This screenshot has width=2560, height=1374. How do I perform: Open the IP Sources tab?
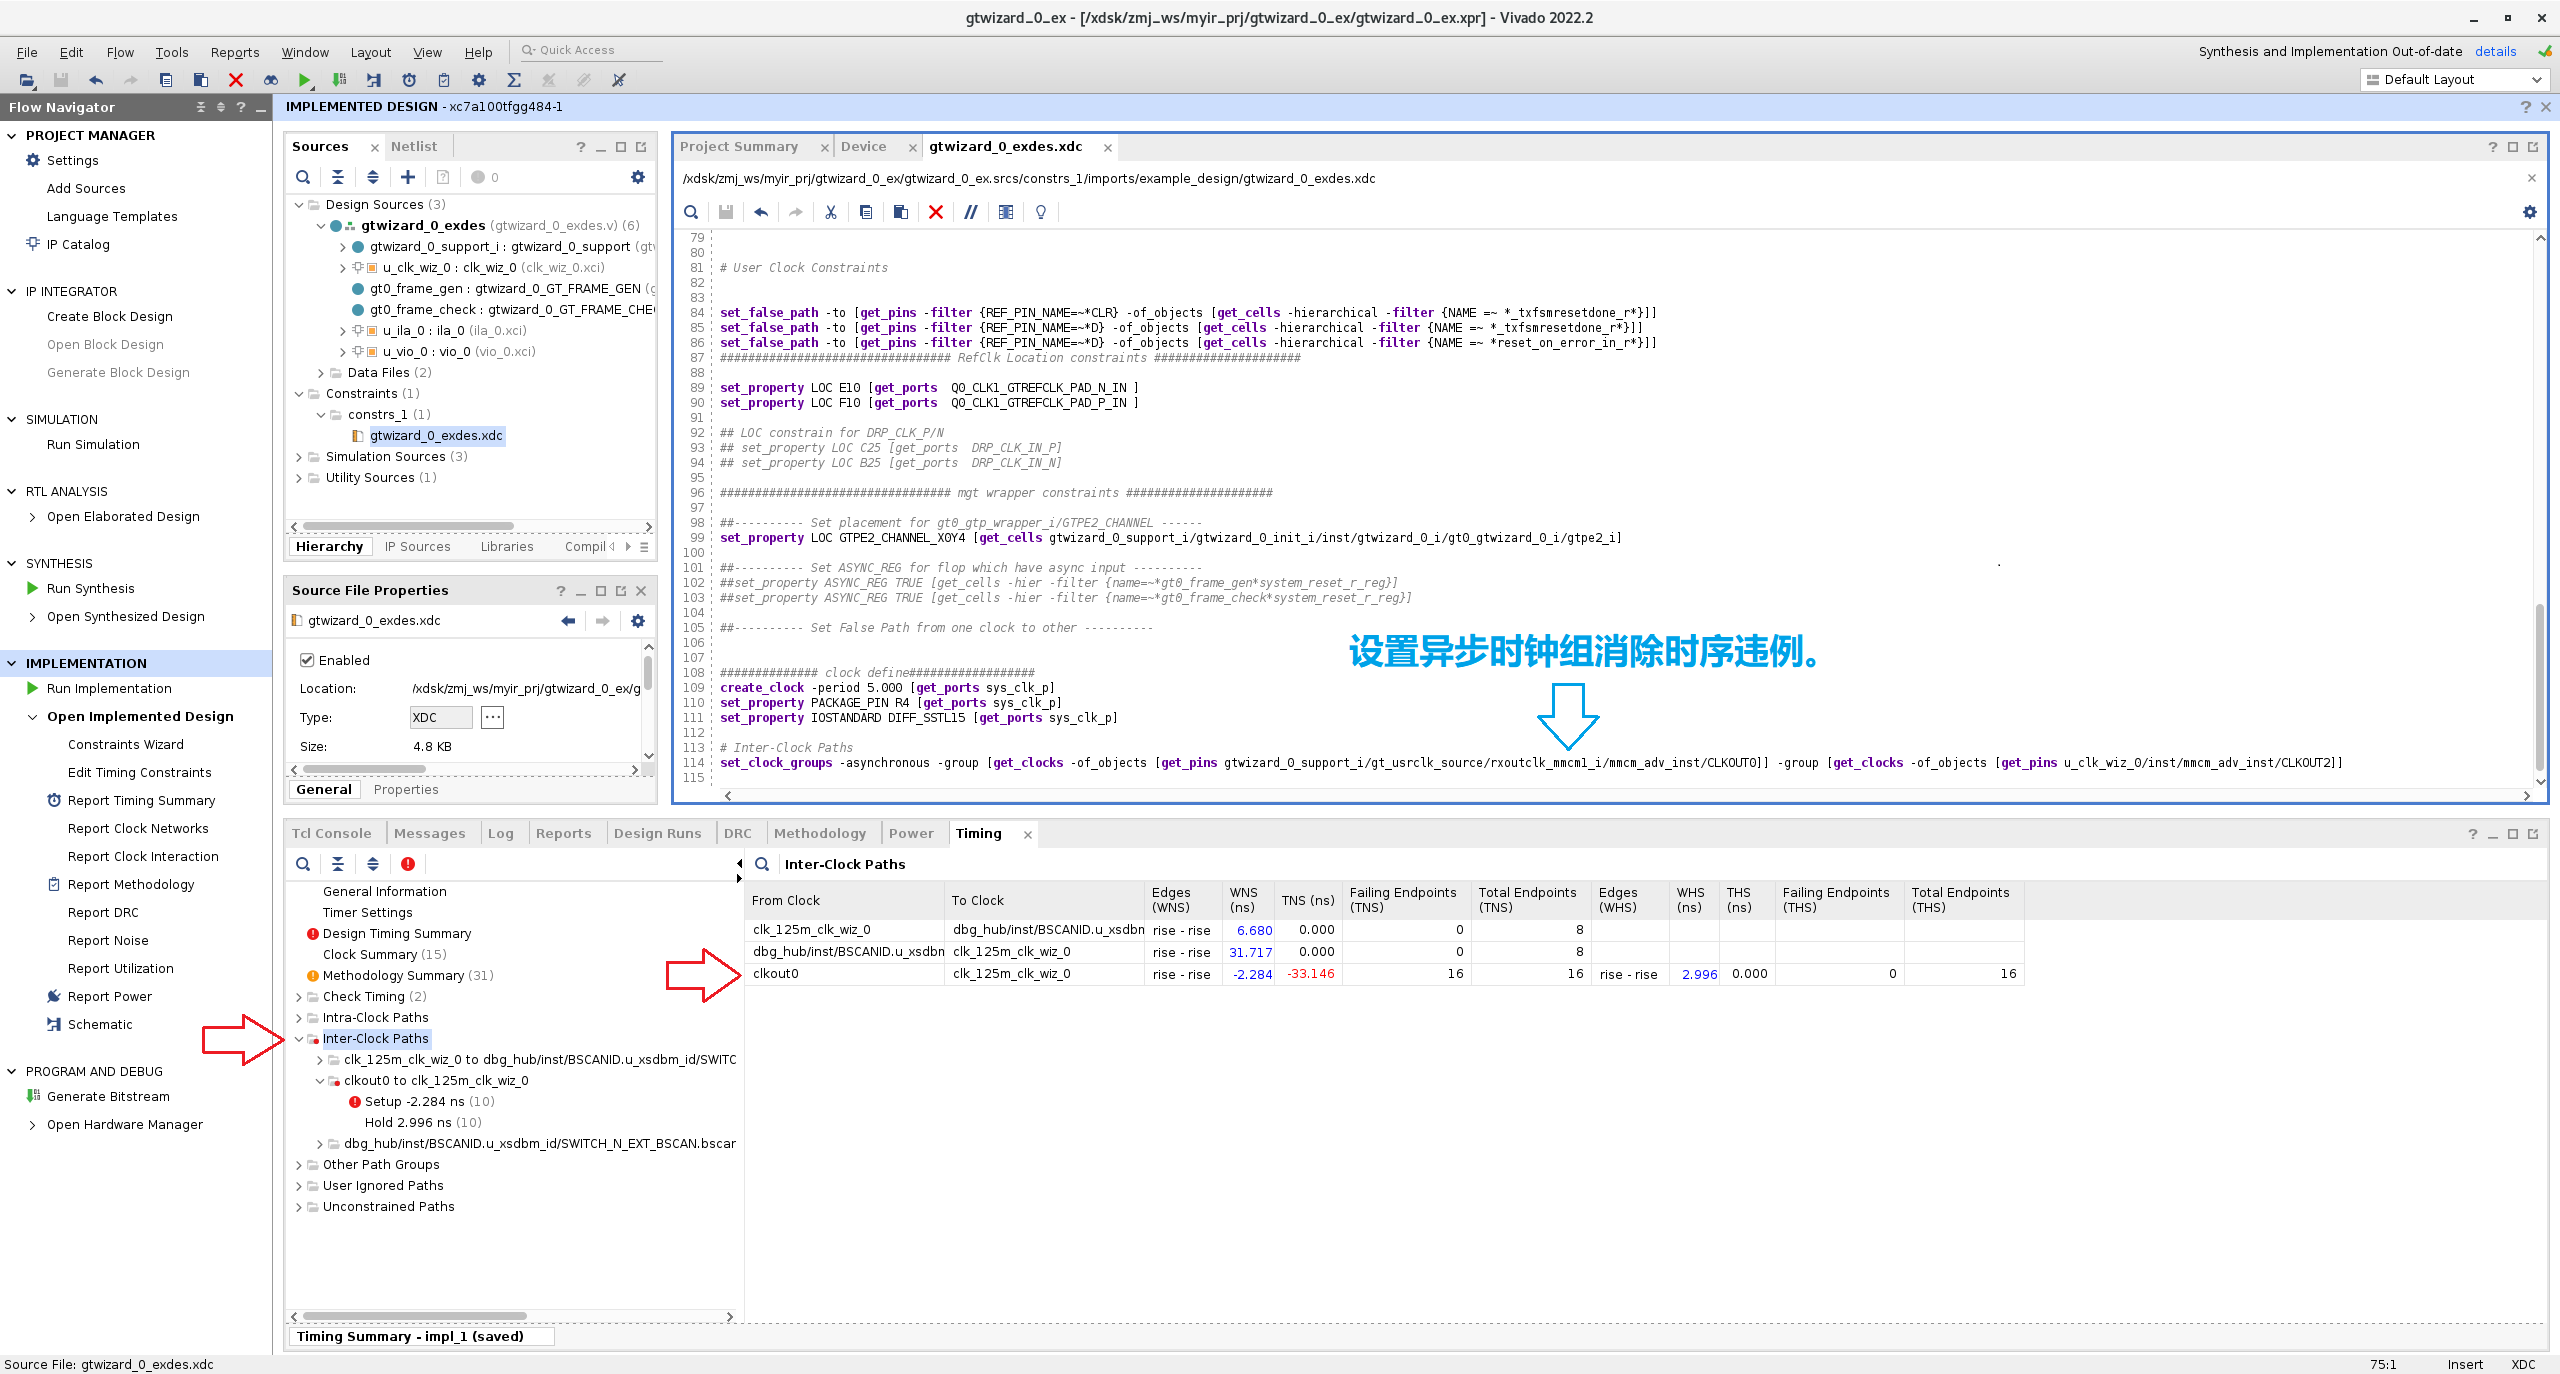click(418, 547)
